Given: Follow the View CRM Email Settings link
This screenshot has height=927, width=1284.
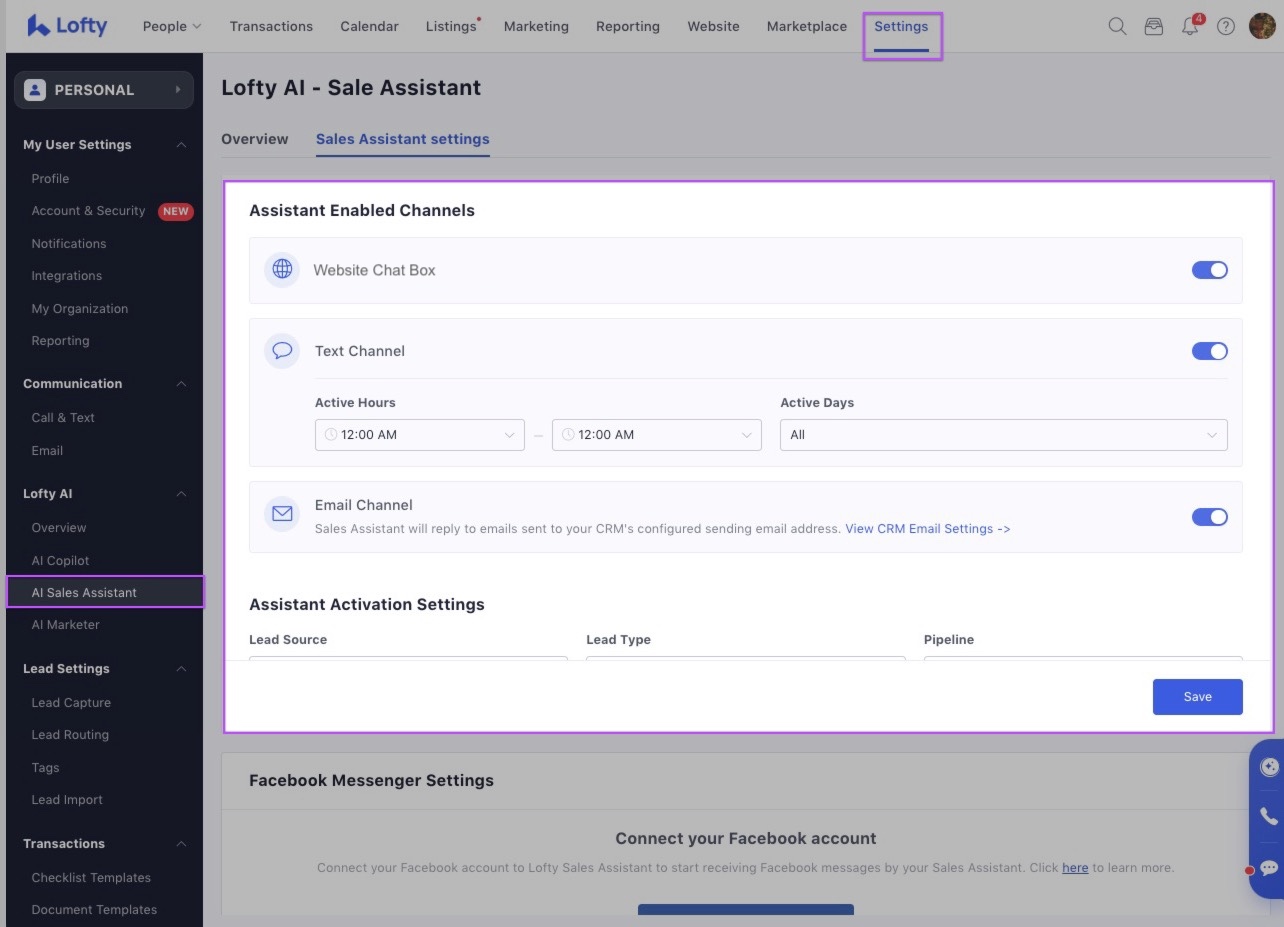Looking at the screenshot, I should (927, 528).
